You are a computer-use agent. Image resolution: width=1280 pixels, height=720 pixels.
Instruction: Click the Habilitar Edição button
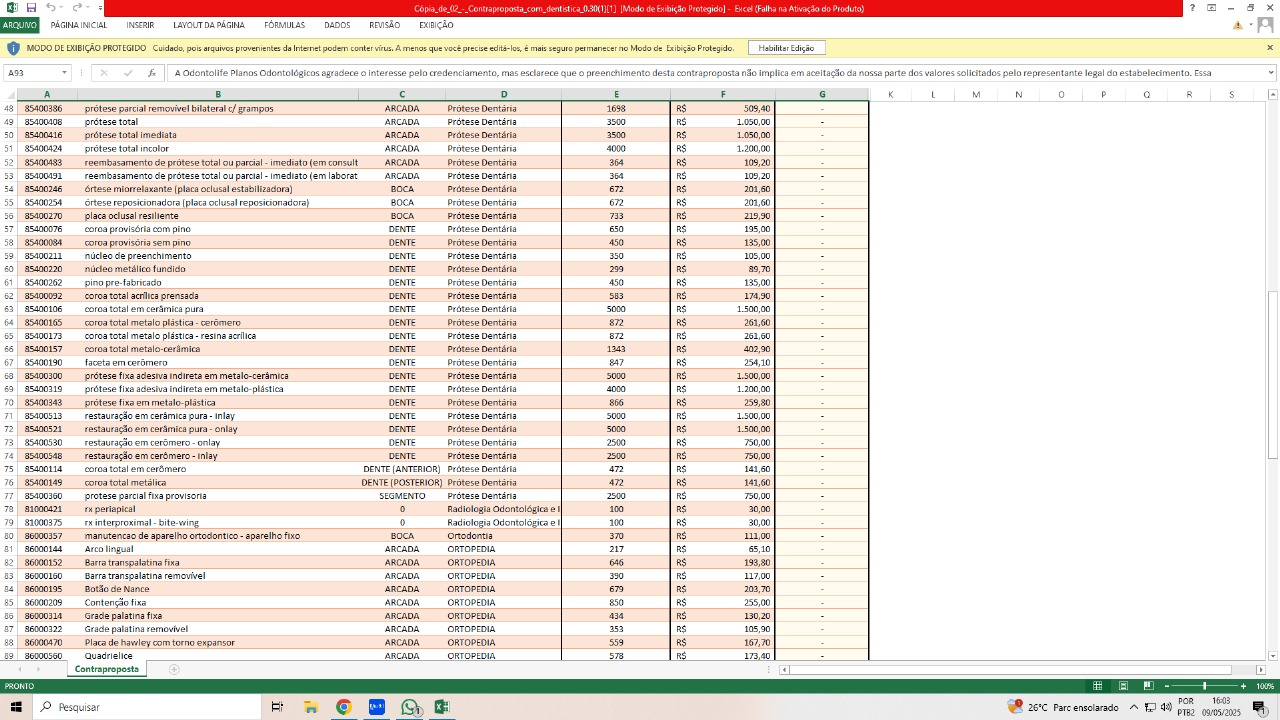pyautogui.click(x=786, y=48)
